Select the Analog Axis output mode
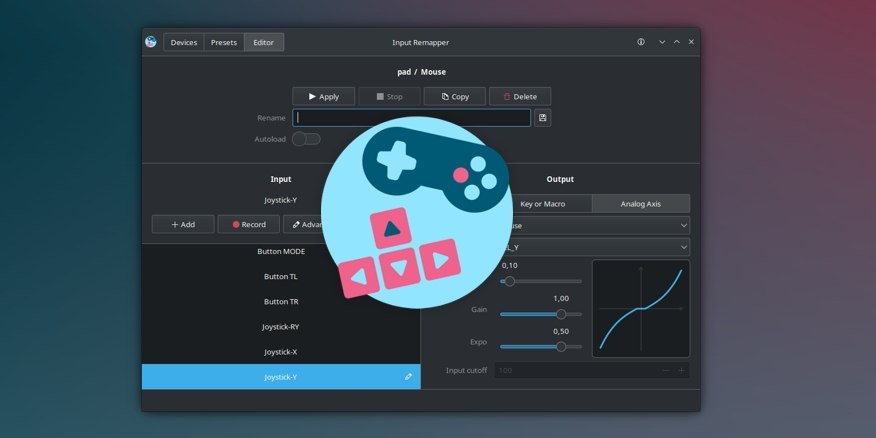The image size is (876, 438). pyautogui.click(x=640, y=203)
